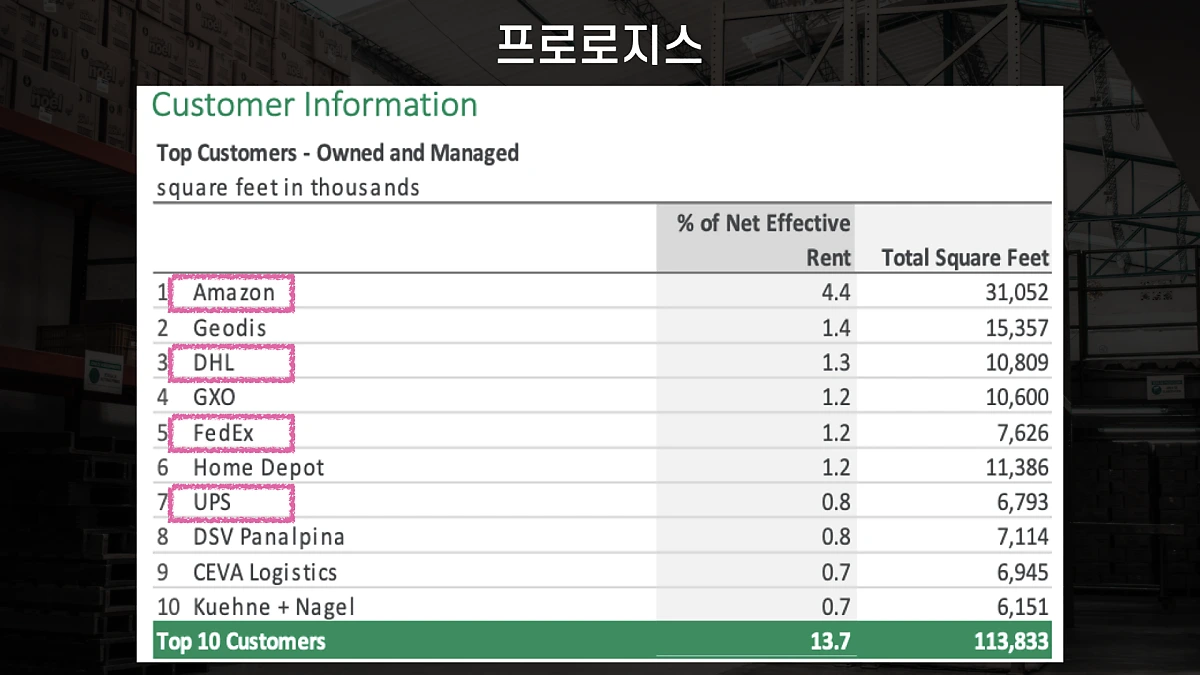This screenshot has width=1200, height=675.
Task: Click the Top Customers - Owned and Managed subtitle
Action: pyautogui.click(x=337, y=153)
